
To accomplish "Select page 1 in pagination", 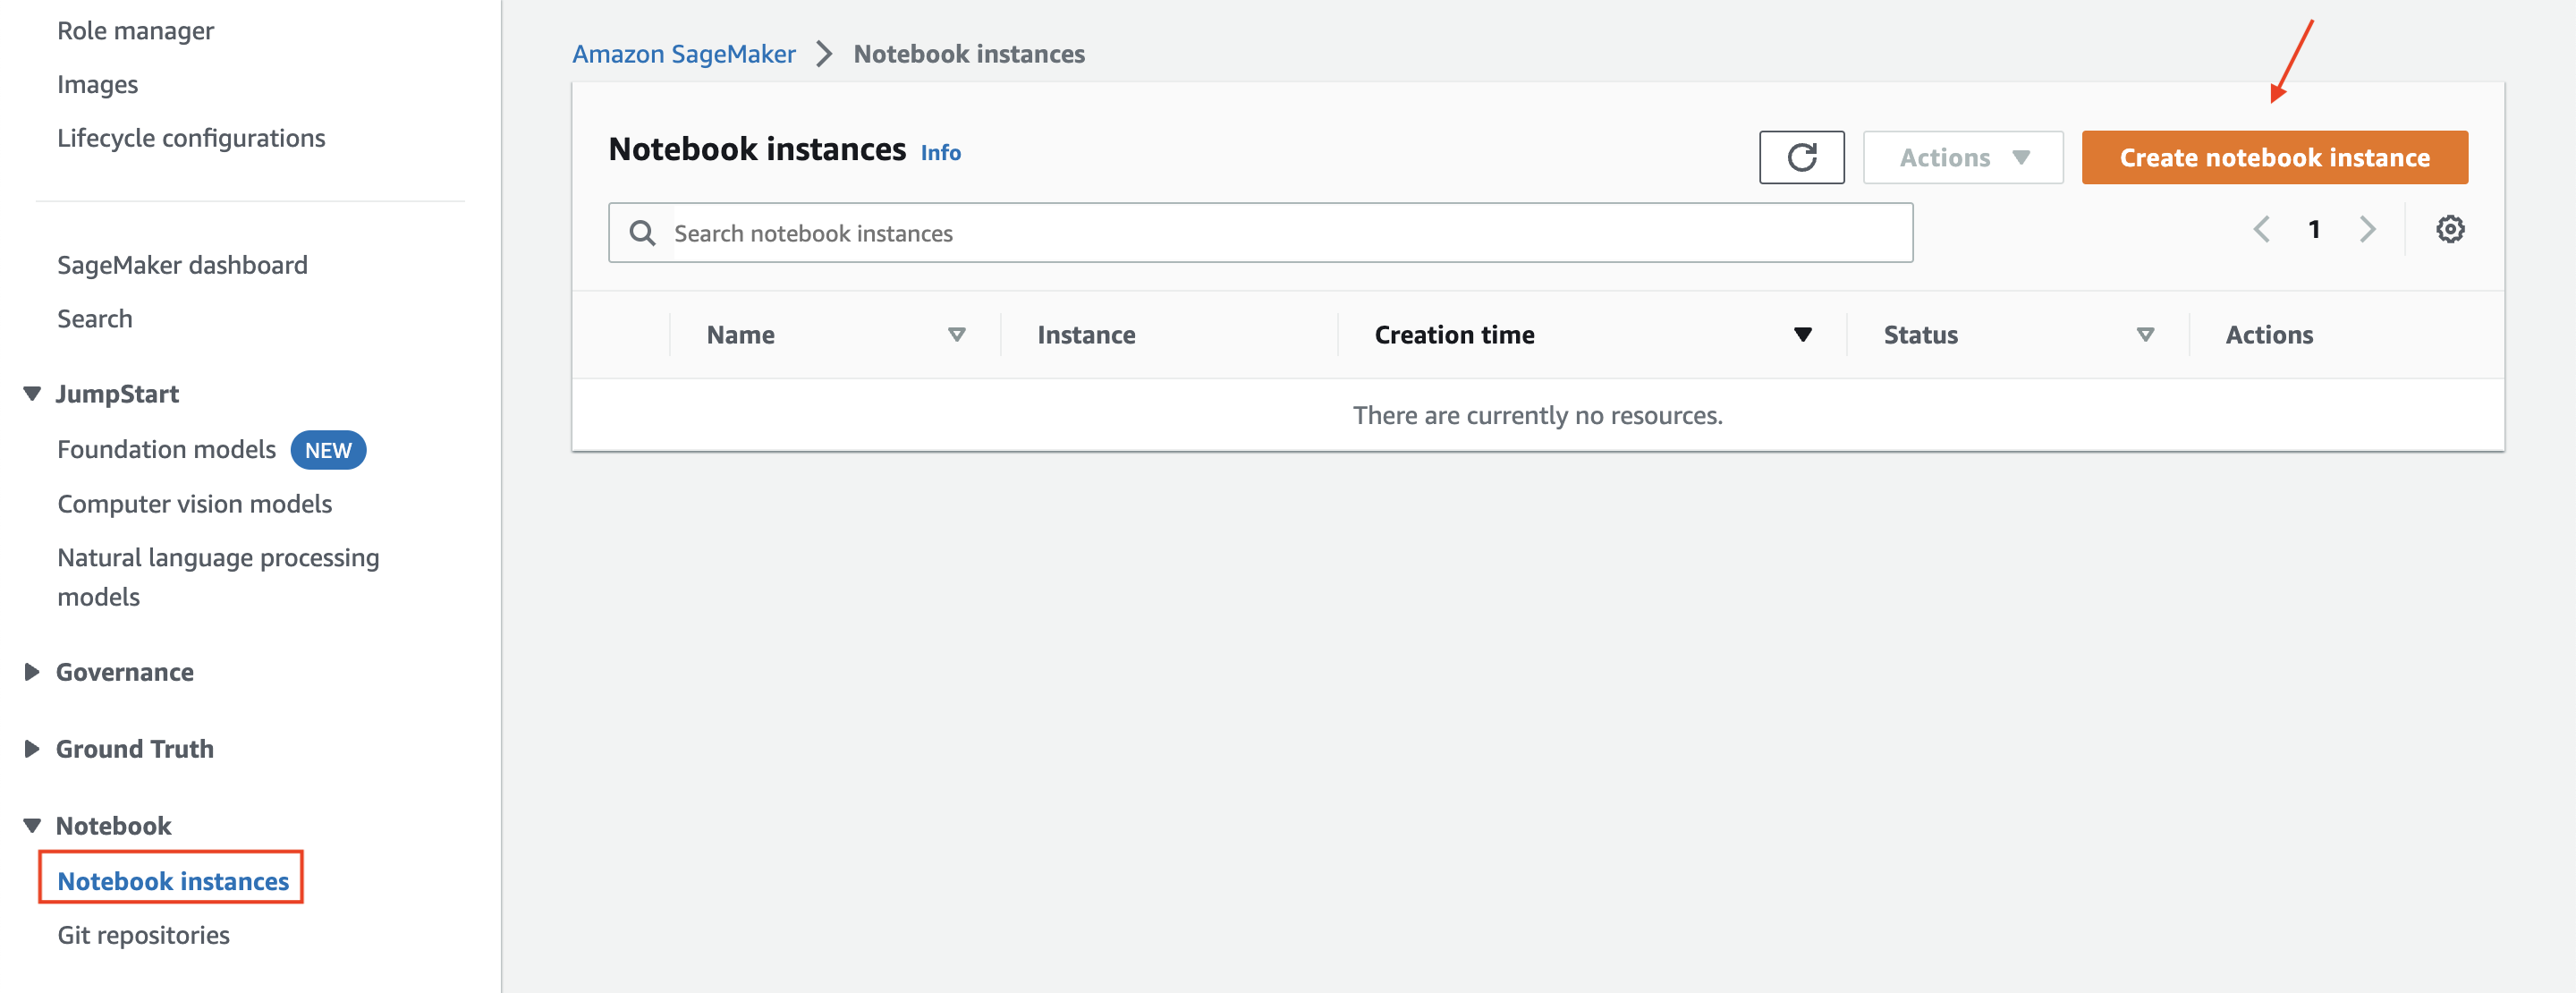I will (2315, 229).
